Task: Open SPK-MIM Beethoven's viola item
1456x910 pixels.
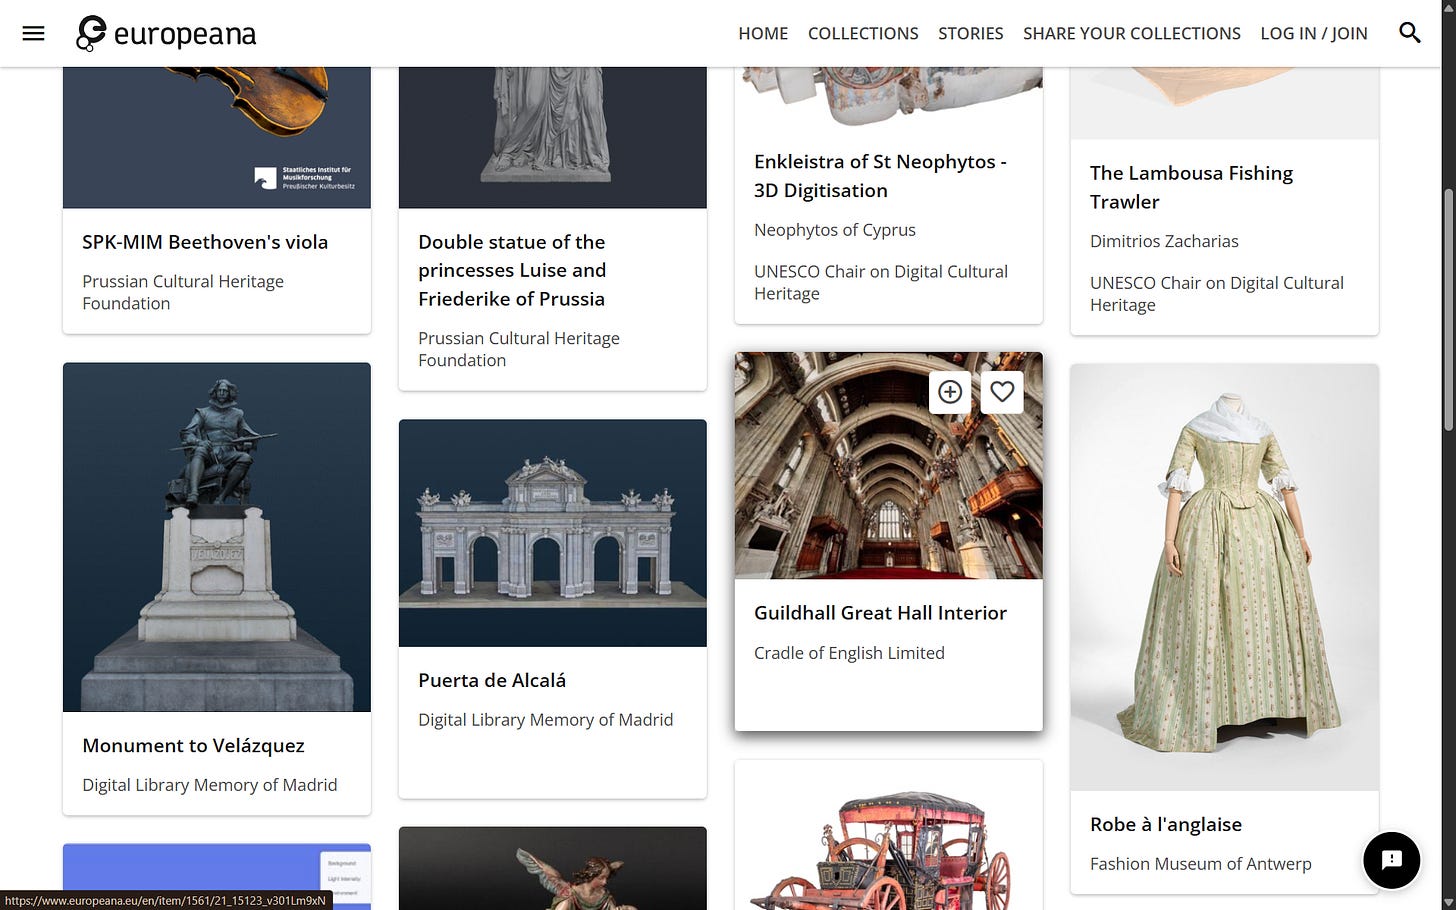Action: 205,242
